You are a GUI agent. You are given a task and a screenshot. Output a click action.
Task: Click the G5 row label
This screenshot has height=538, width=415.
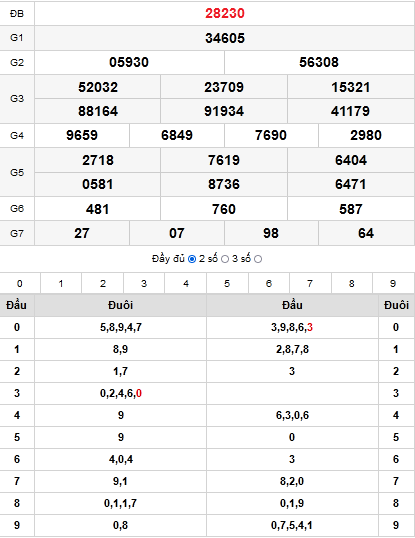tap(17, 172)
